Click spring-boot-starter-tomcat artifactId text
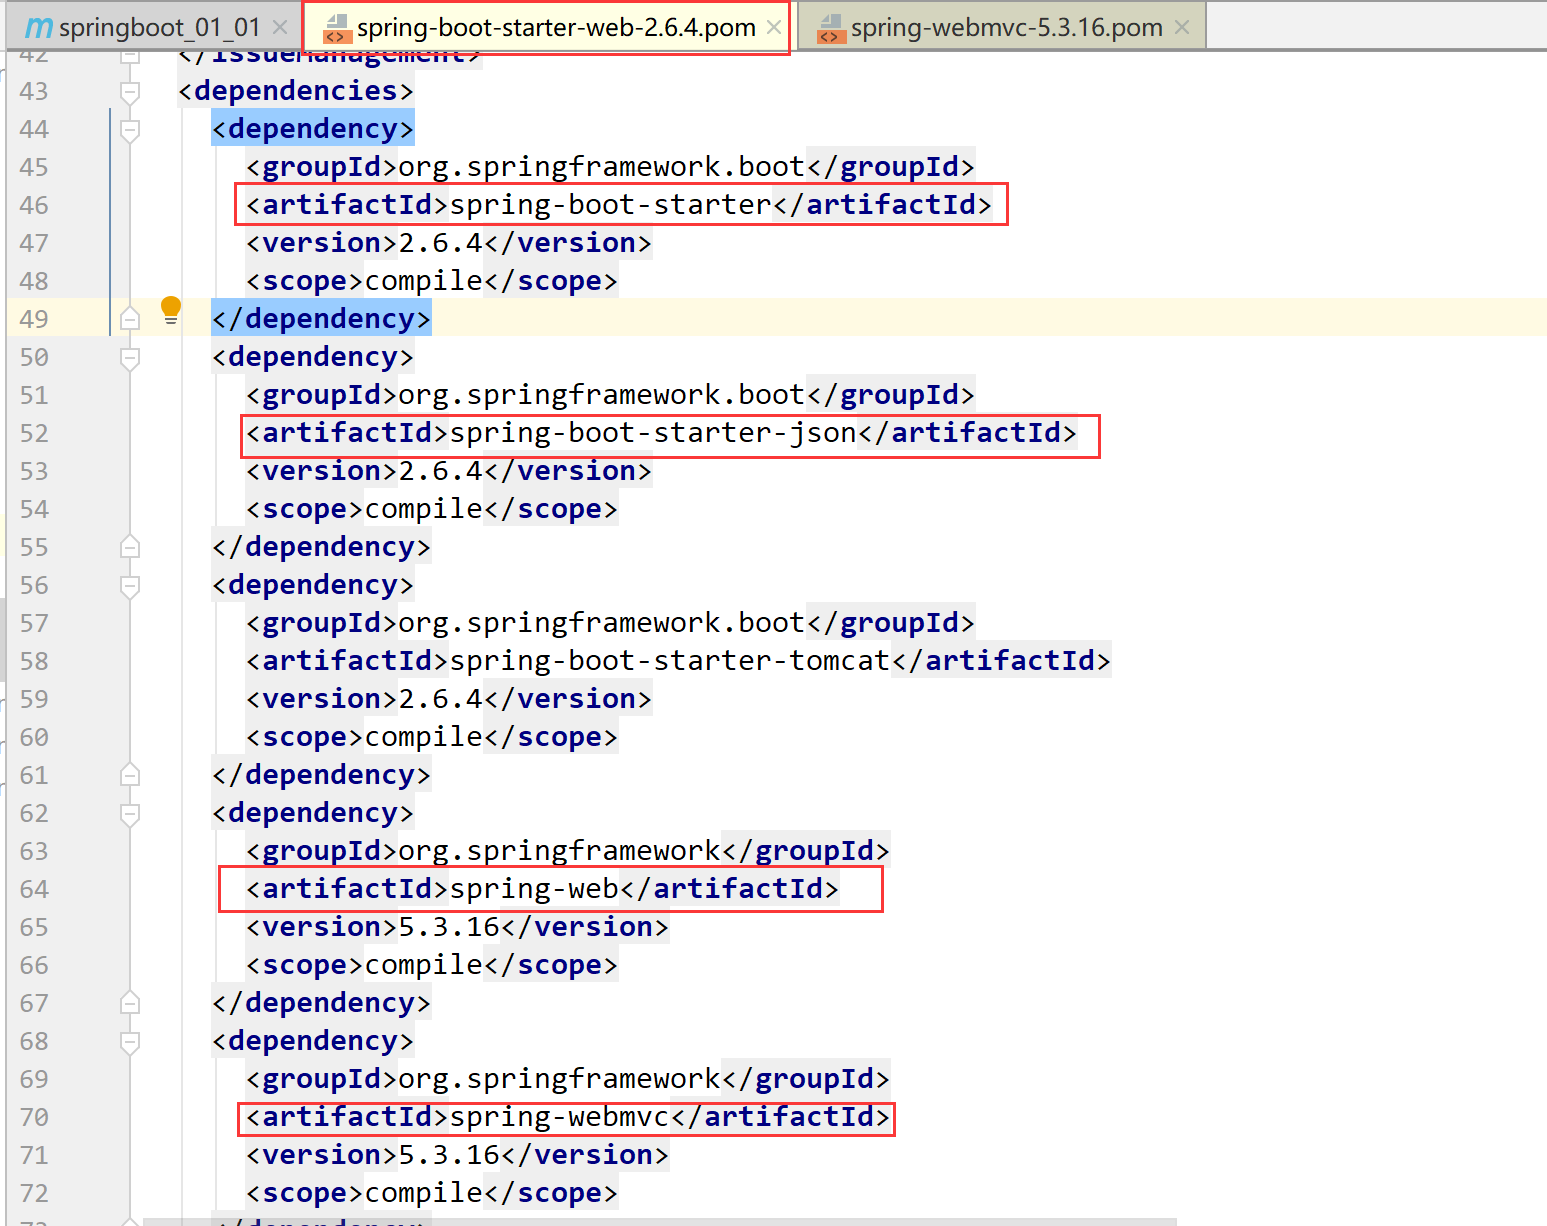1547x1226 pixels. (670, 661)
